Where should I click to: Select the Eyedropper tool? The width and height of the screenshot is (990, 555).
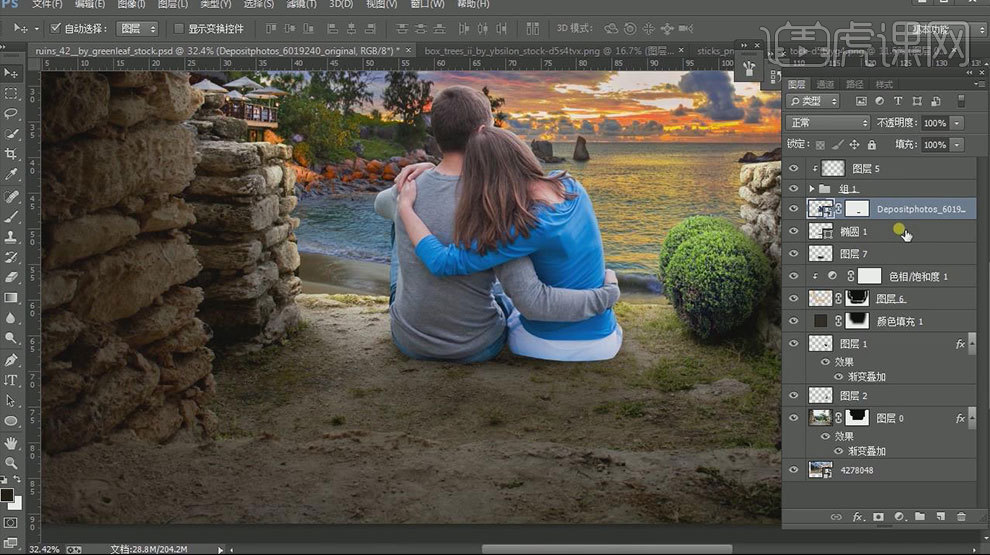tap(11, 174)
